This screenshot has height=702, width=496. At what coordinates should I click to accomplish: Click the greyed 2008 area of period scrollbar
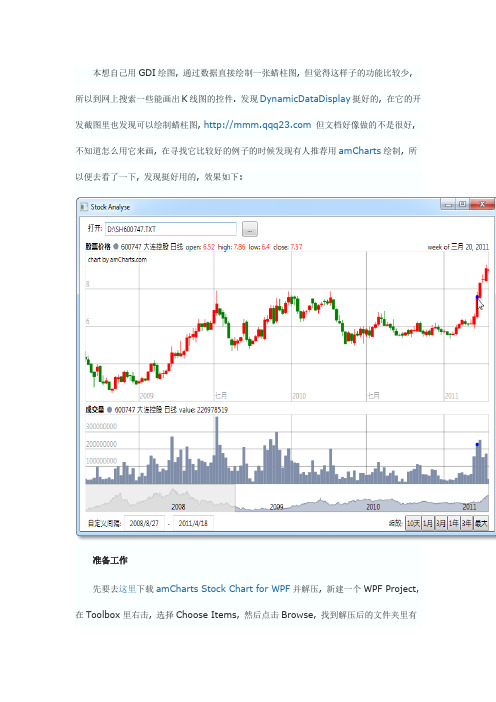click(160, 498)
